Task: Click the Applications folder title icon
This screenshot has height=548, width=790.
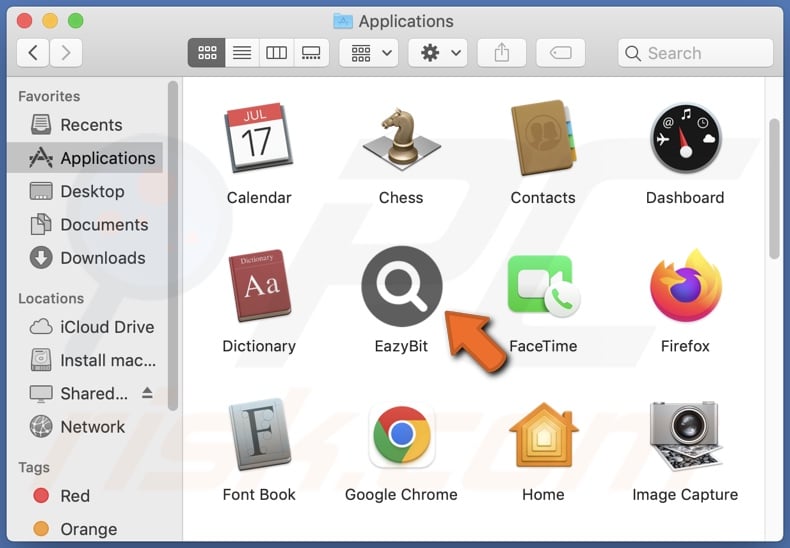Action: pos(343,21)
